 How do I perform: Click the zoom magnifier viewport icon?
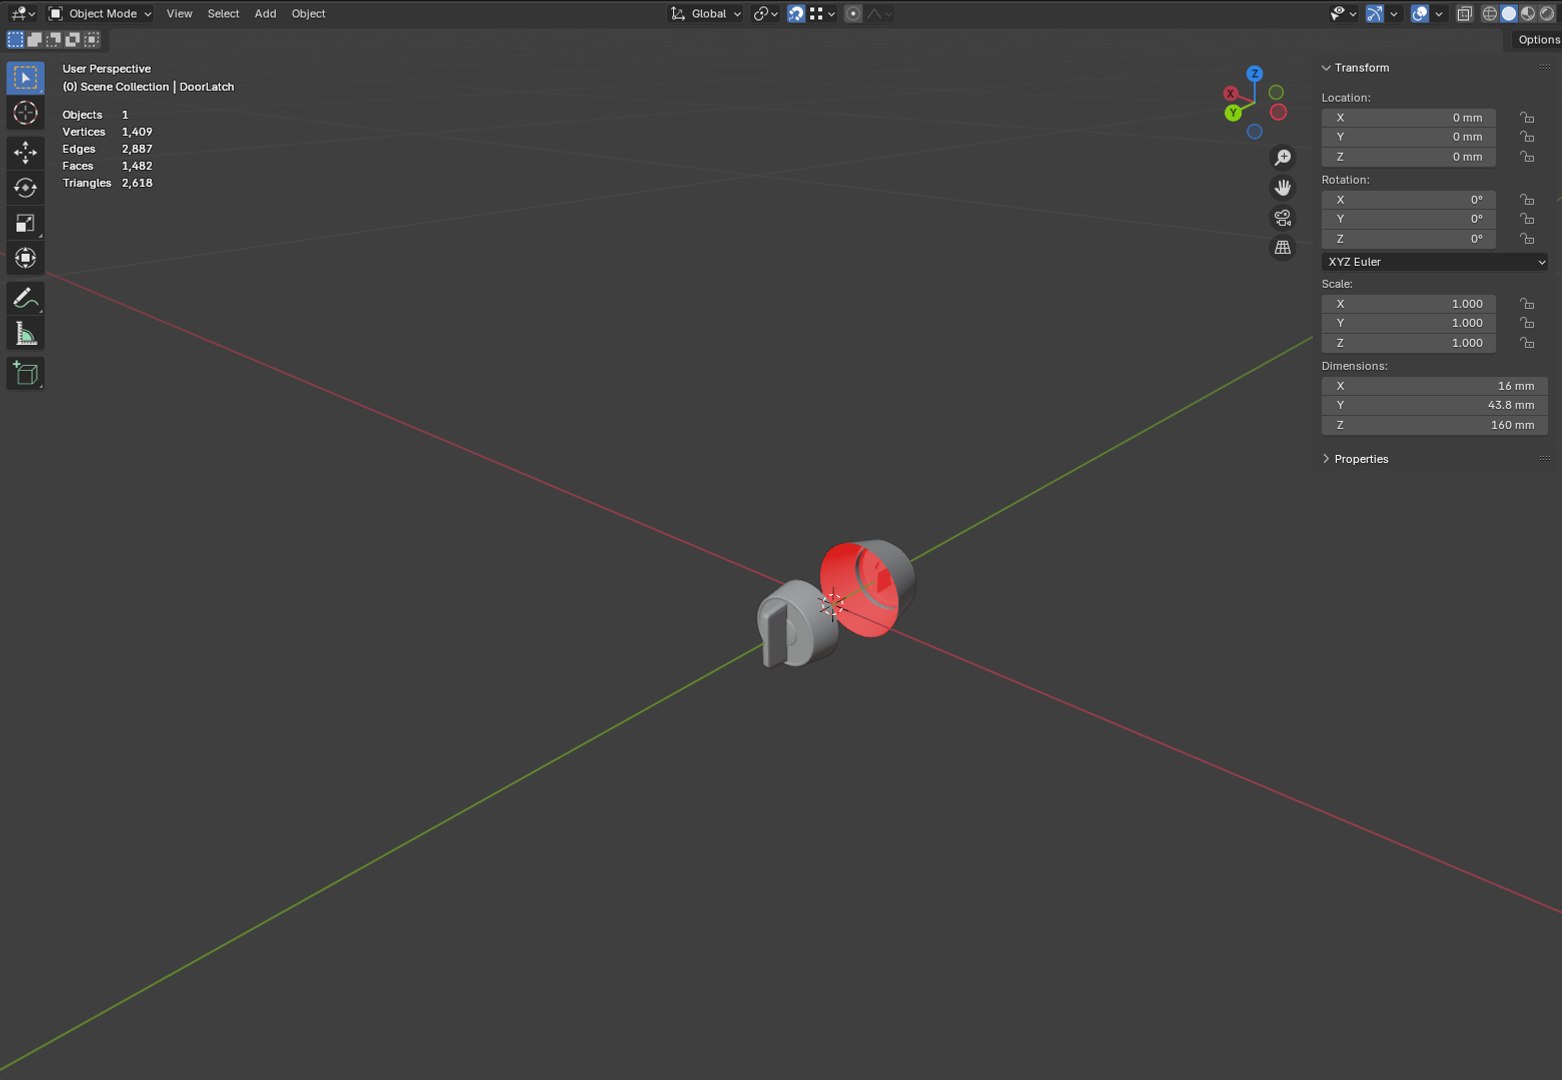pyautogui.click(x=1282, y=158)
